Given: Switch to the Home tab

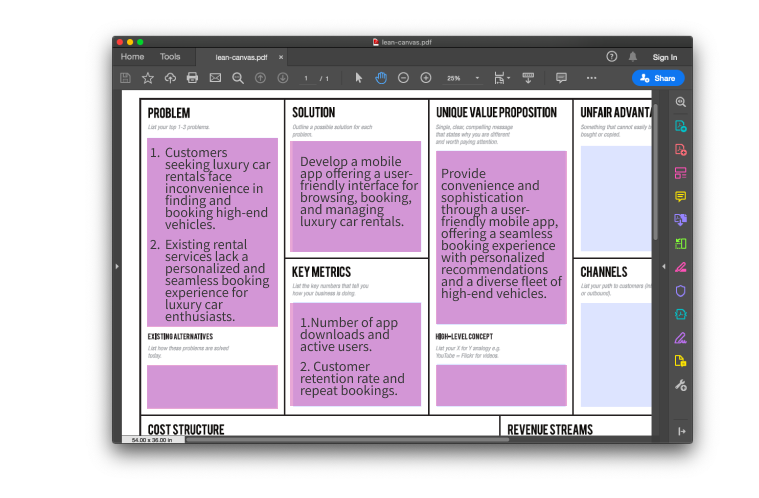Looking at the screenshot, I should coord(132,57).
